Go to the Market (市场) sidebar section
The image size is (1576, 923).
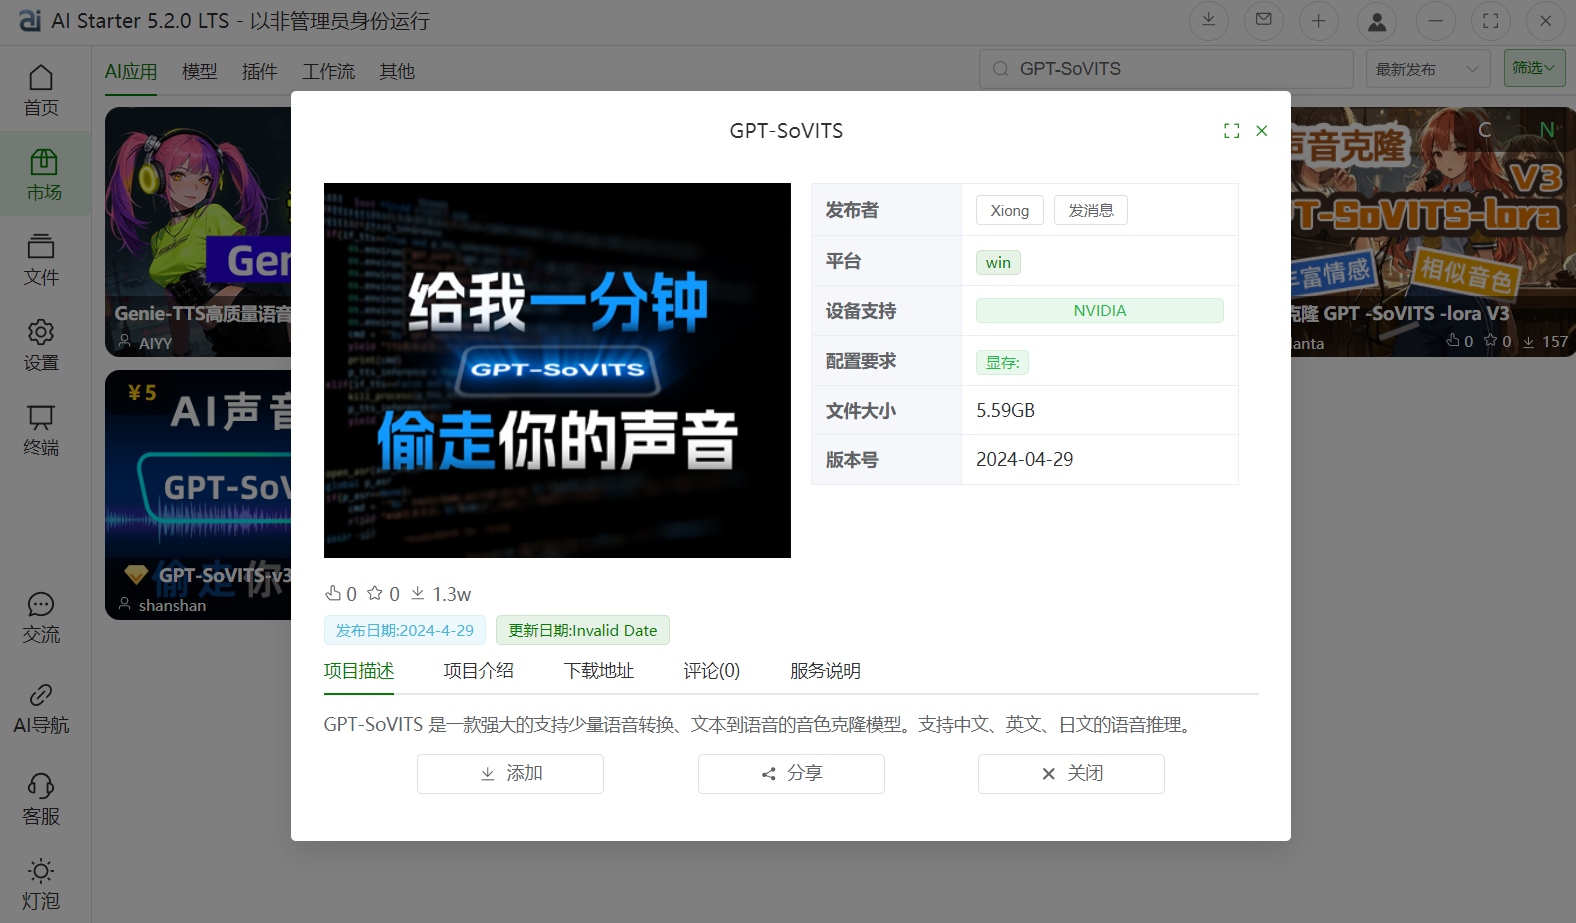44,174
